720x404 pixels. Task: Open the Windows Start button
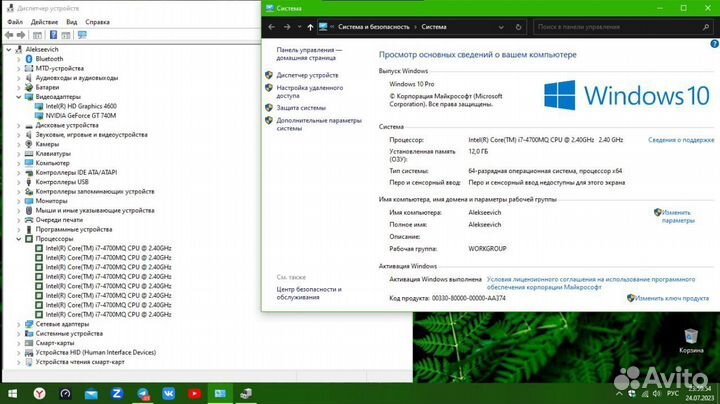coord(12,393)
